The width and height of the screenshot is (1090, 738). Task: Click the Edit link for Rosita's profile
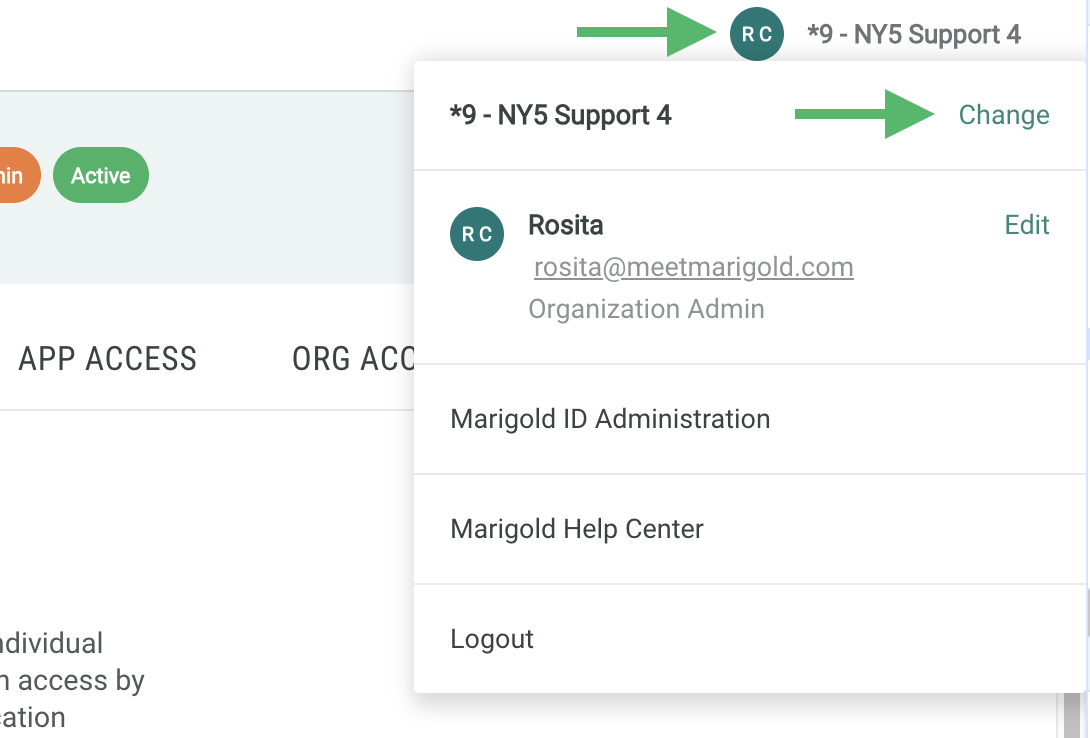tap(1027, 225)
